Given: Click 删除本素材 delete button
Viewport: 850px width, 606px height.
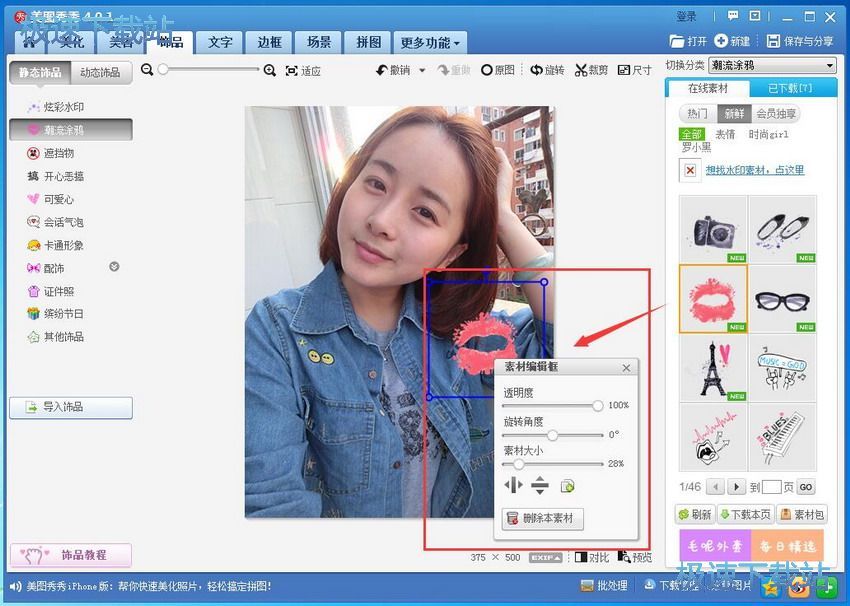Looking at the screenshot, I should pyautogui.click(x=543, y=518).
